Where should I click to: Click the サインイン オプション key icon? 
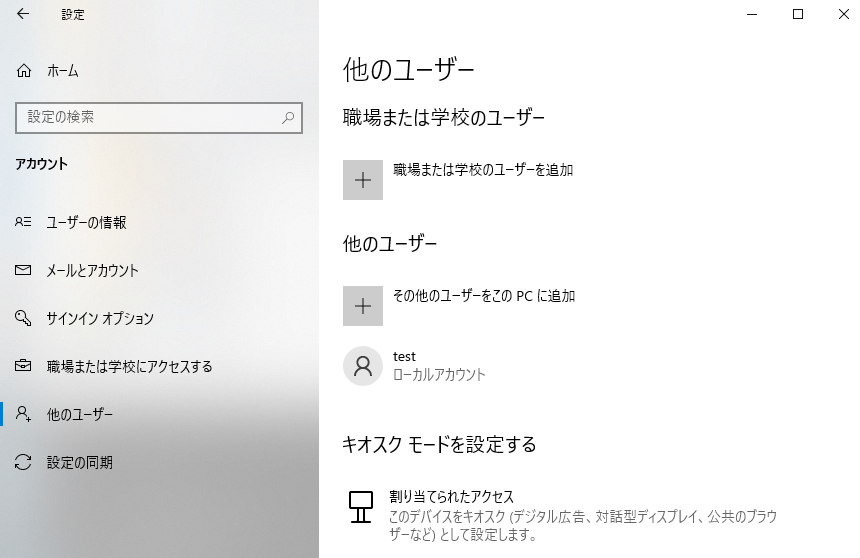coord(23,318)
